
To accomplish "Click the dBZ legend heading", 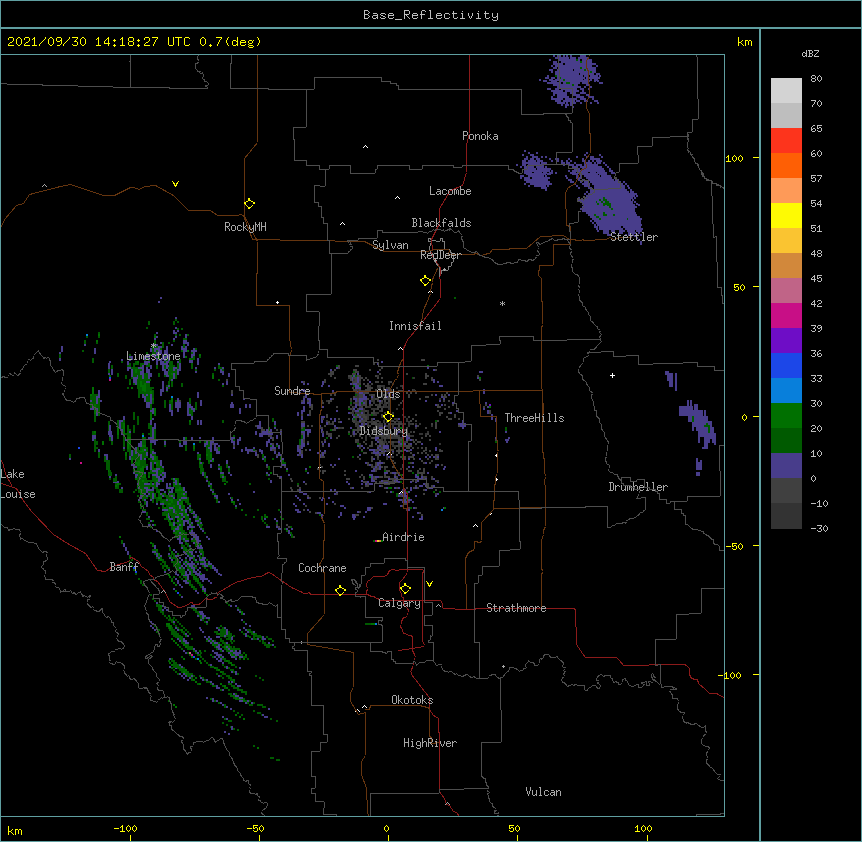I will pos(810,53).
